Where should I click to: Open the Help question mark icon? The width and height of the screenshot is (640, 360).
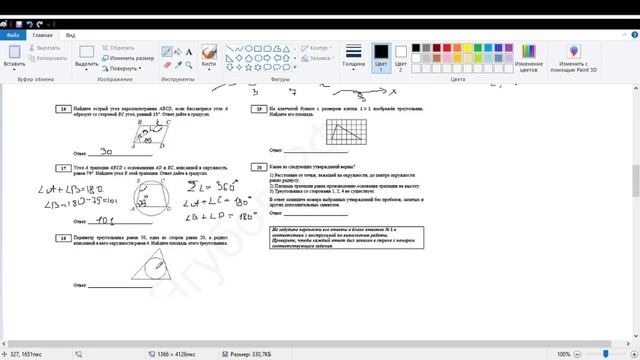[x=635, y=35]
